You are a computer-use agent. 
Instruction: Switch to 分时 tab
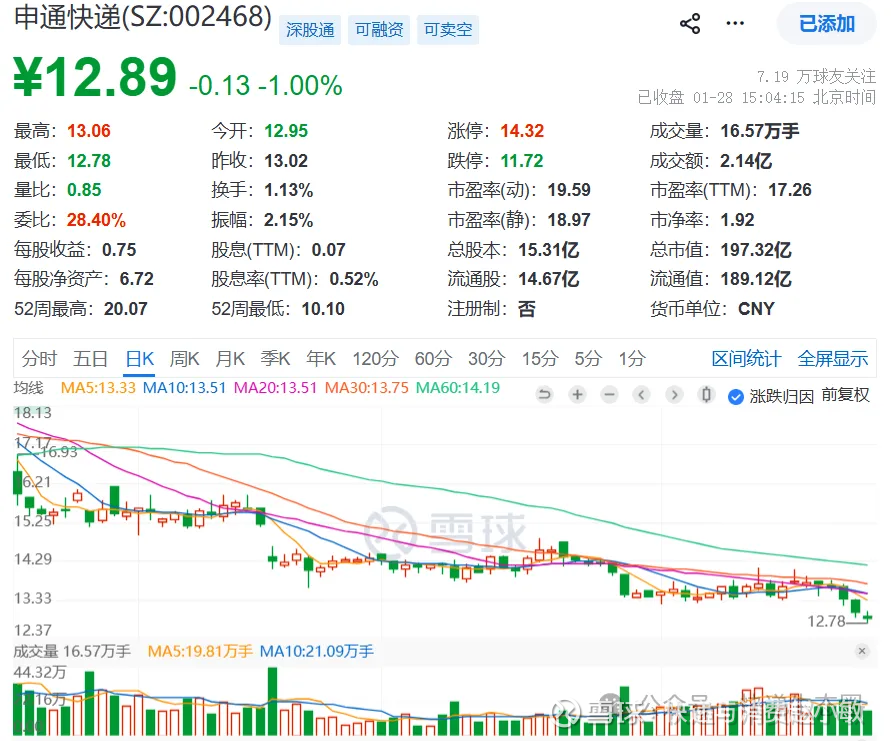click(x=39, y=359)
